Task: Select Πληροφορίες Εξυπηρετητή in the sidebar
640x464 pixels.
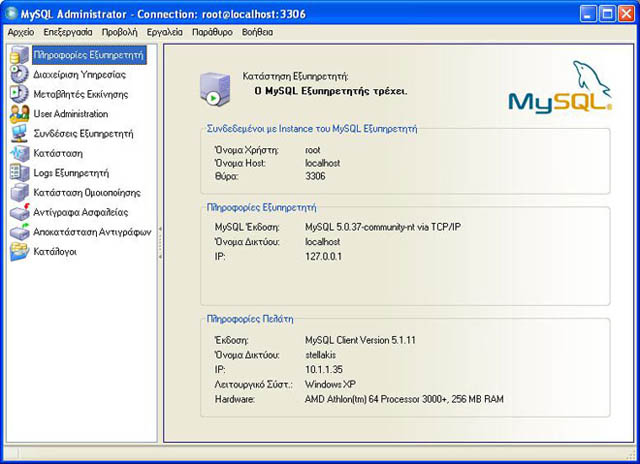Action: [89, 55]
